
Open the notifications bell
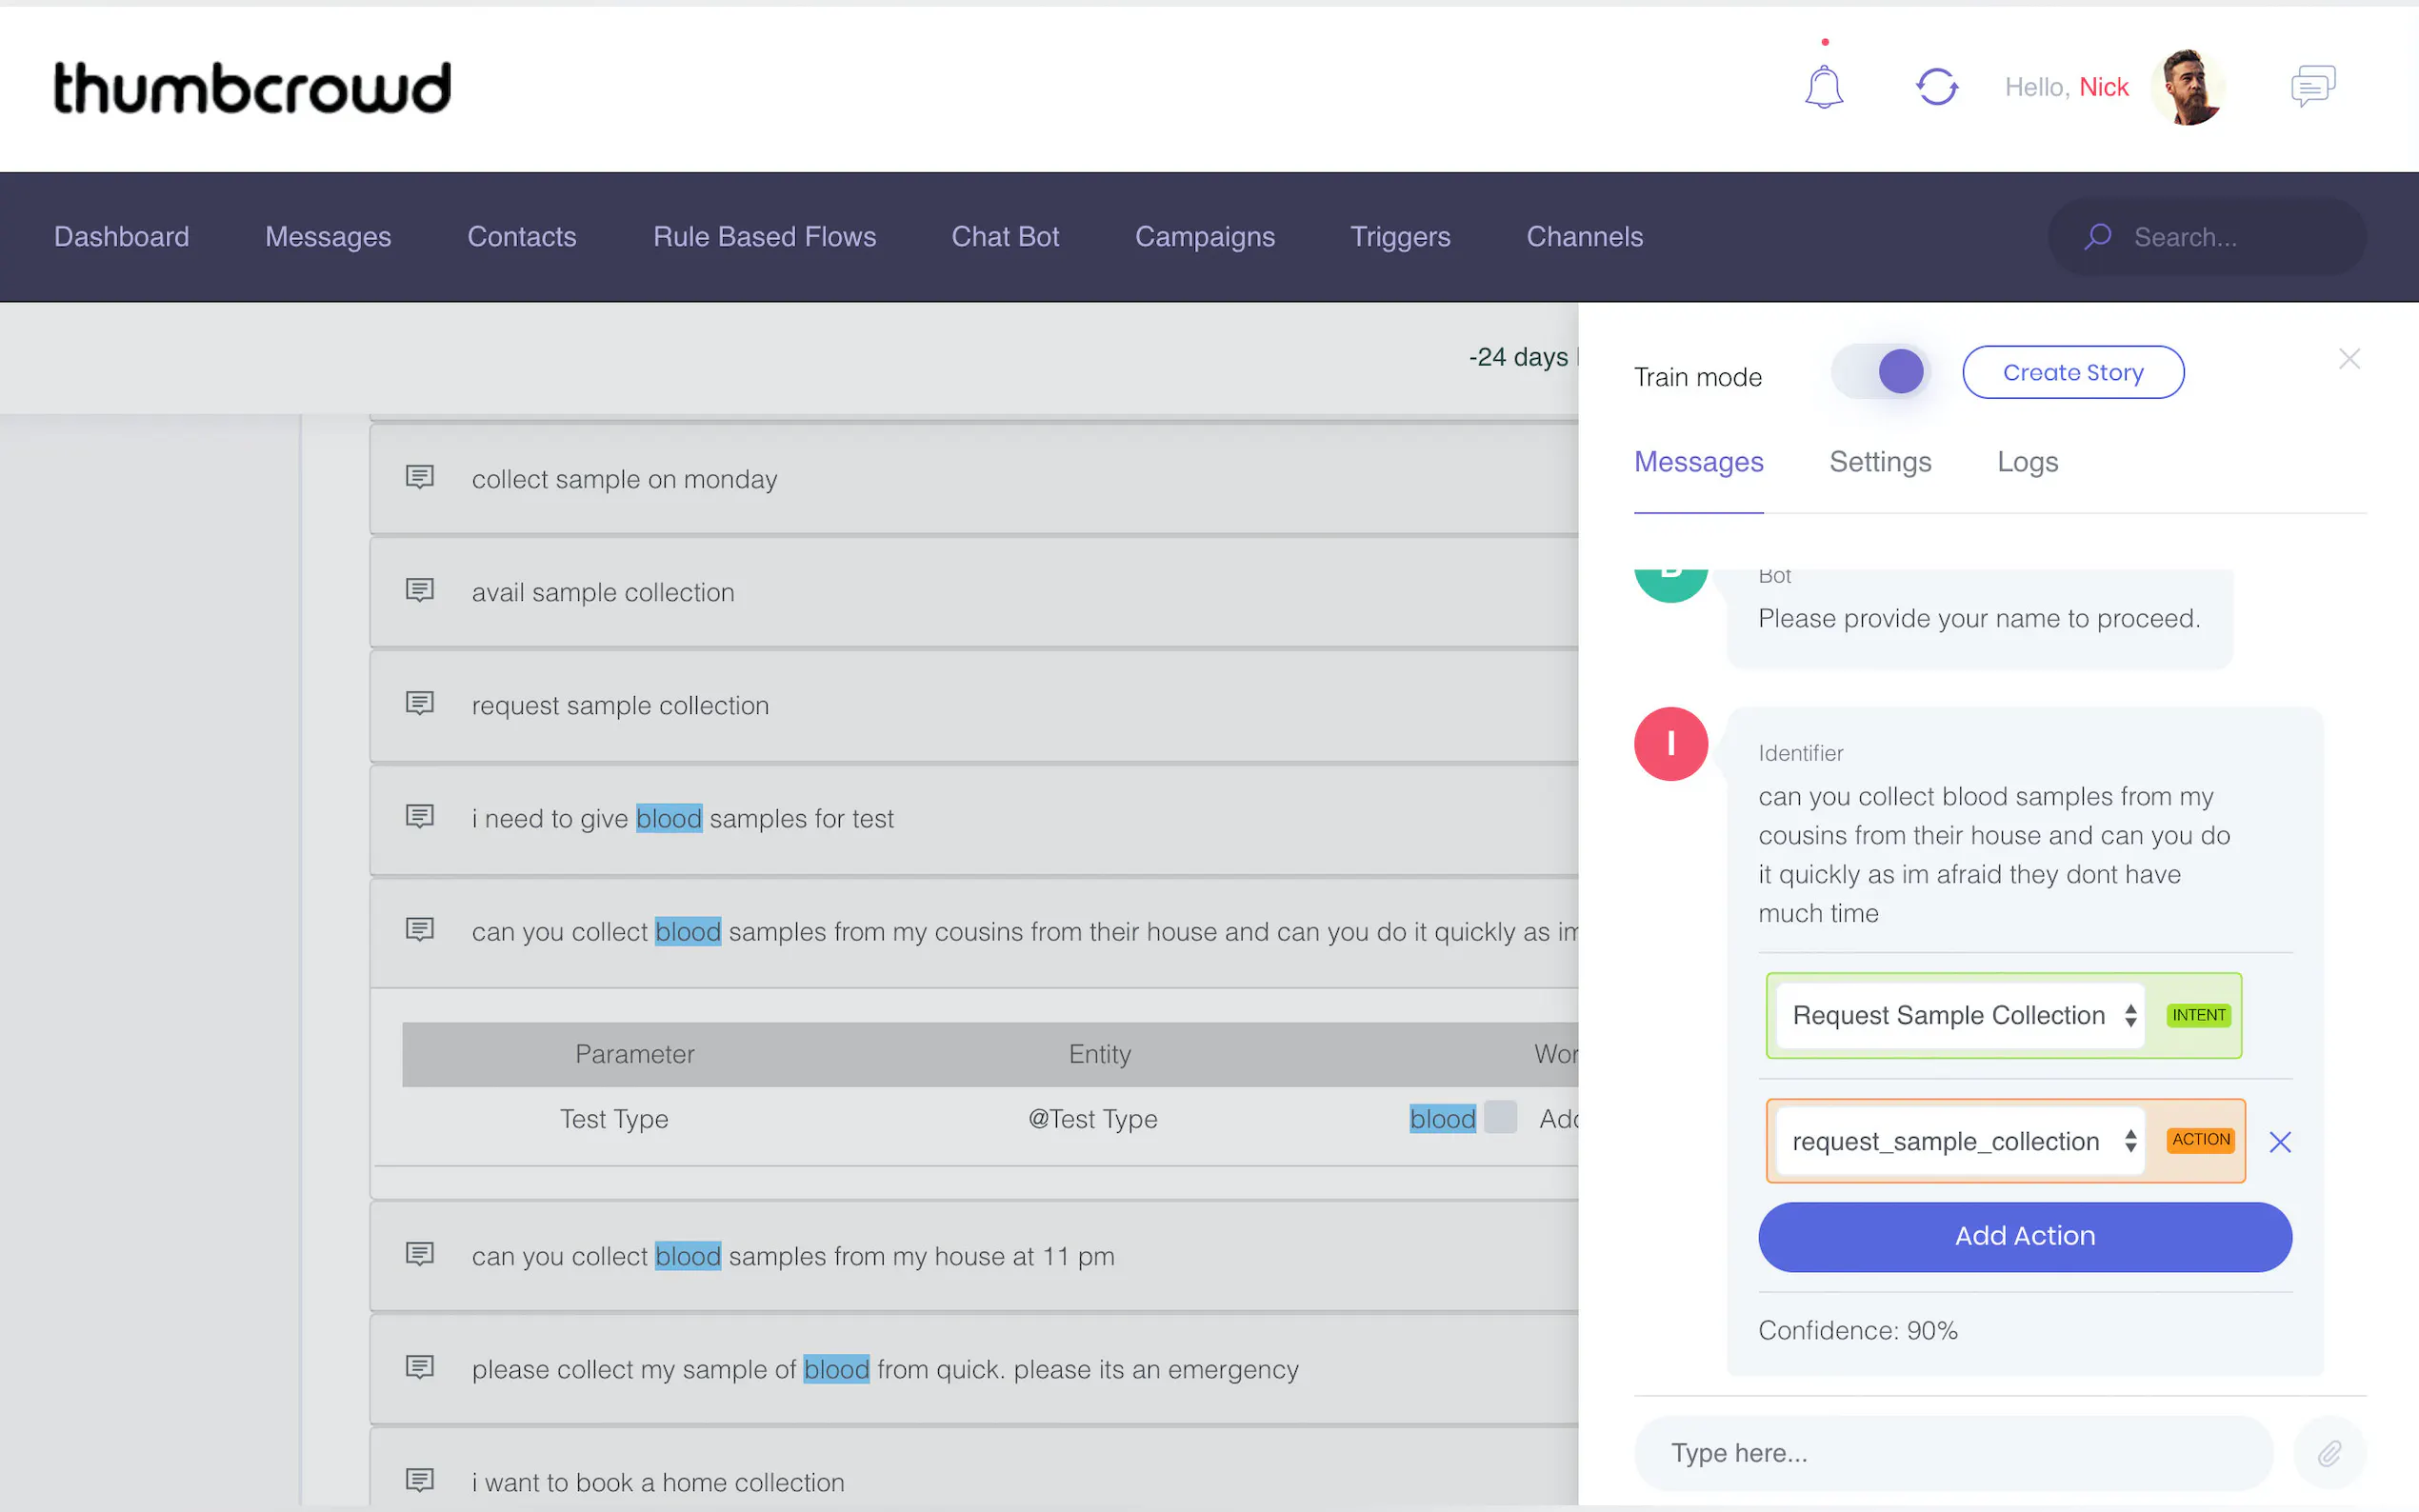pyautogui.click(x=1823, y=87)
